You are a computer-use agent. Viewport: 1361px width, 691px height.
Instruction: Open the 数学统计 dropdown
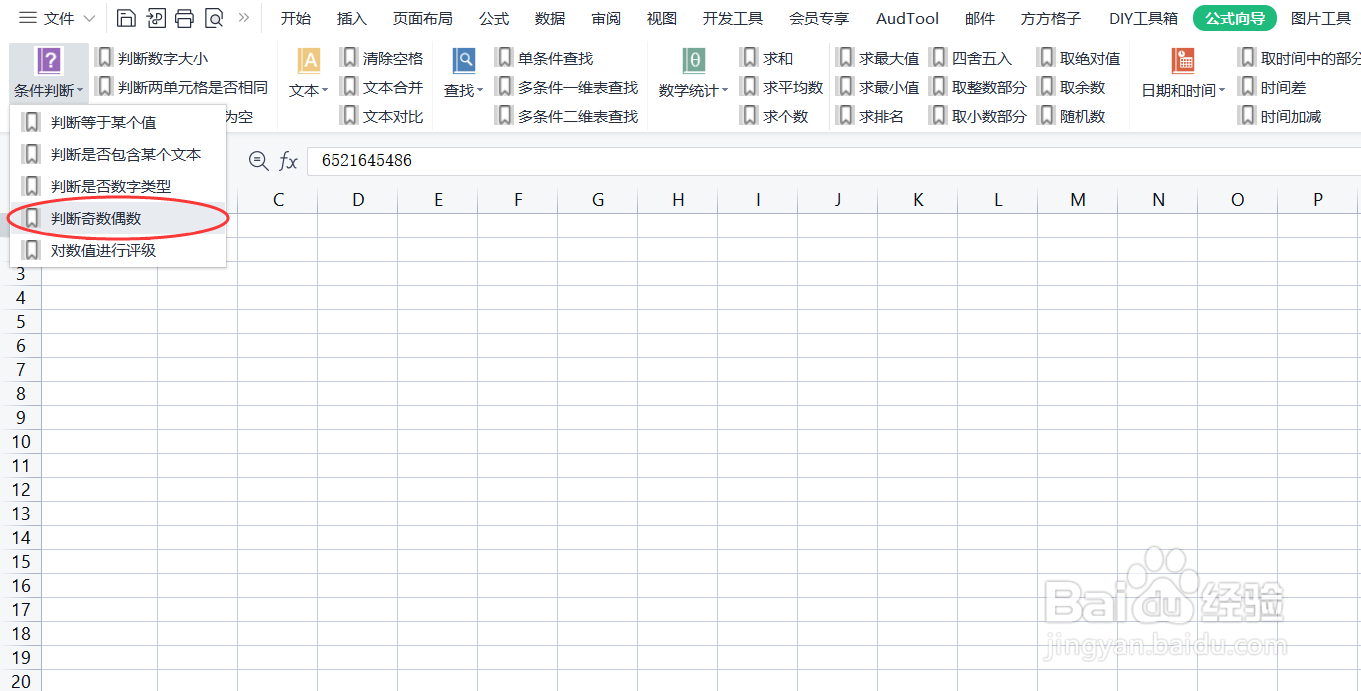pyautogui.click(x=693, y=72)
